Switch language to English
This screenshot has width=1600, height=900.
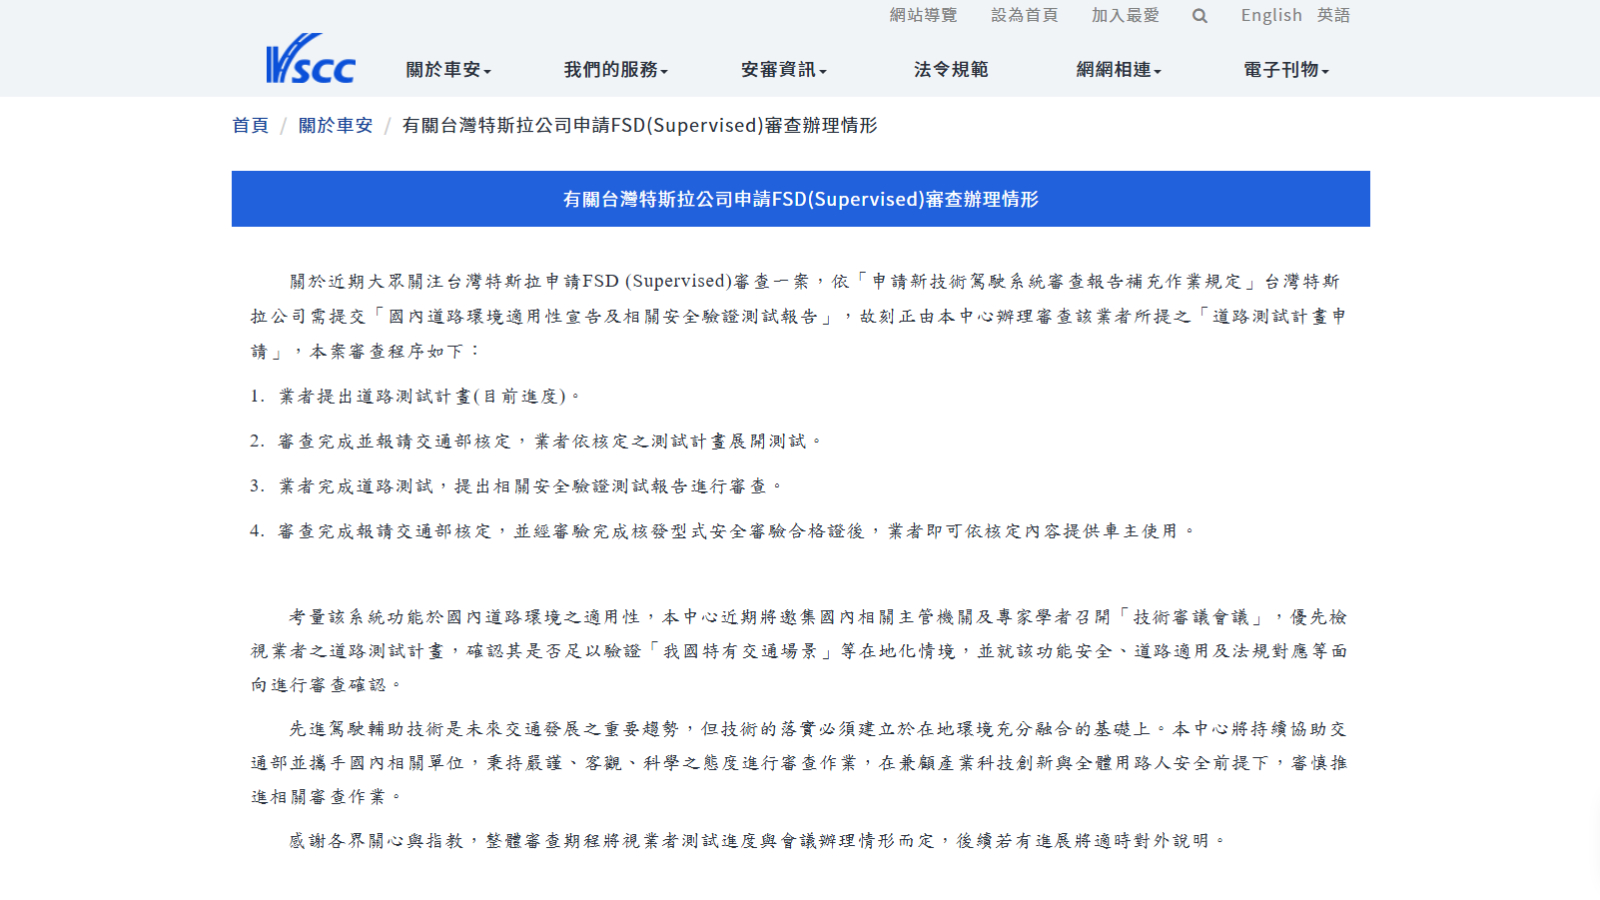[x=1271, y=15]
